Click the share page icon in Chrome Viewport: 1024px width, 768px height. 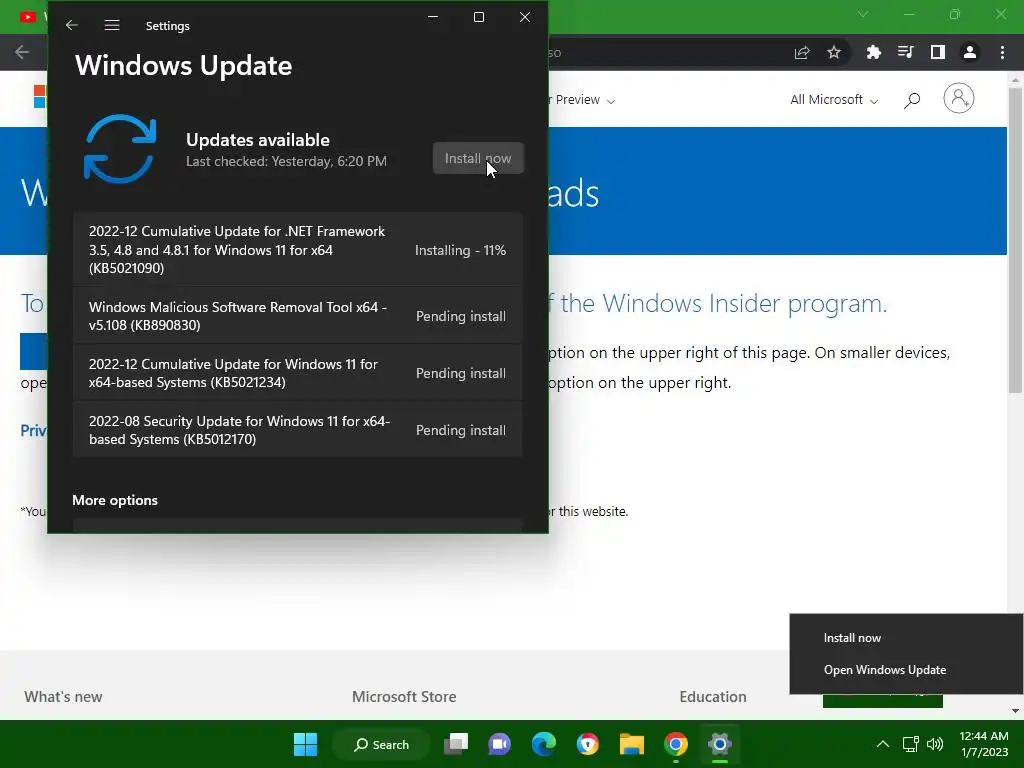click(x=802, y=53)
